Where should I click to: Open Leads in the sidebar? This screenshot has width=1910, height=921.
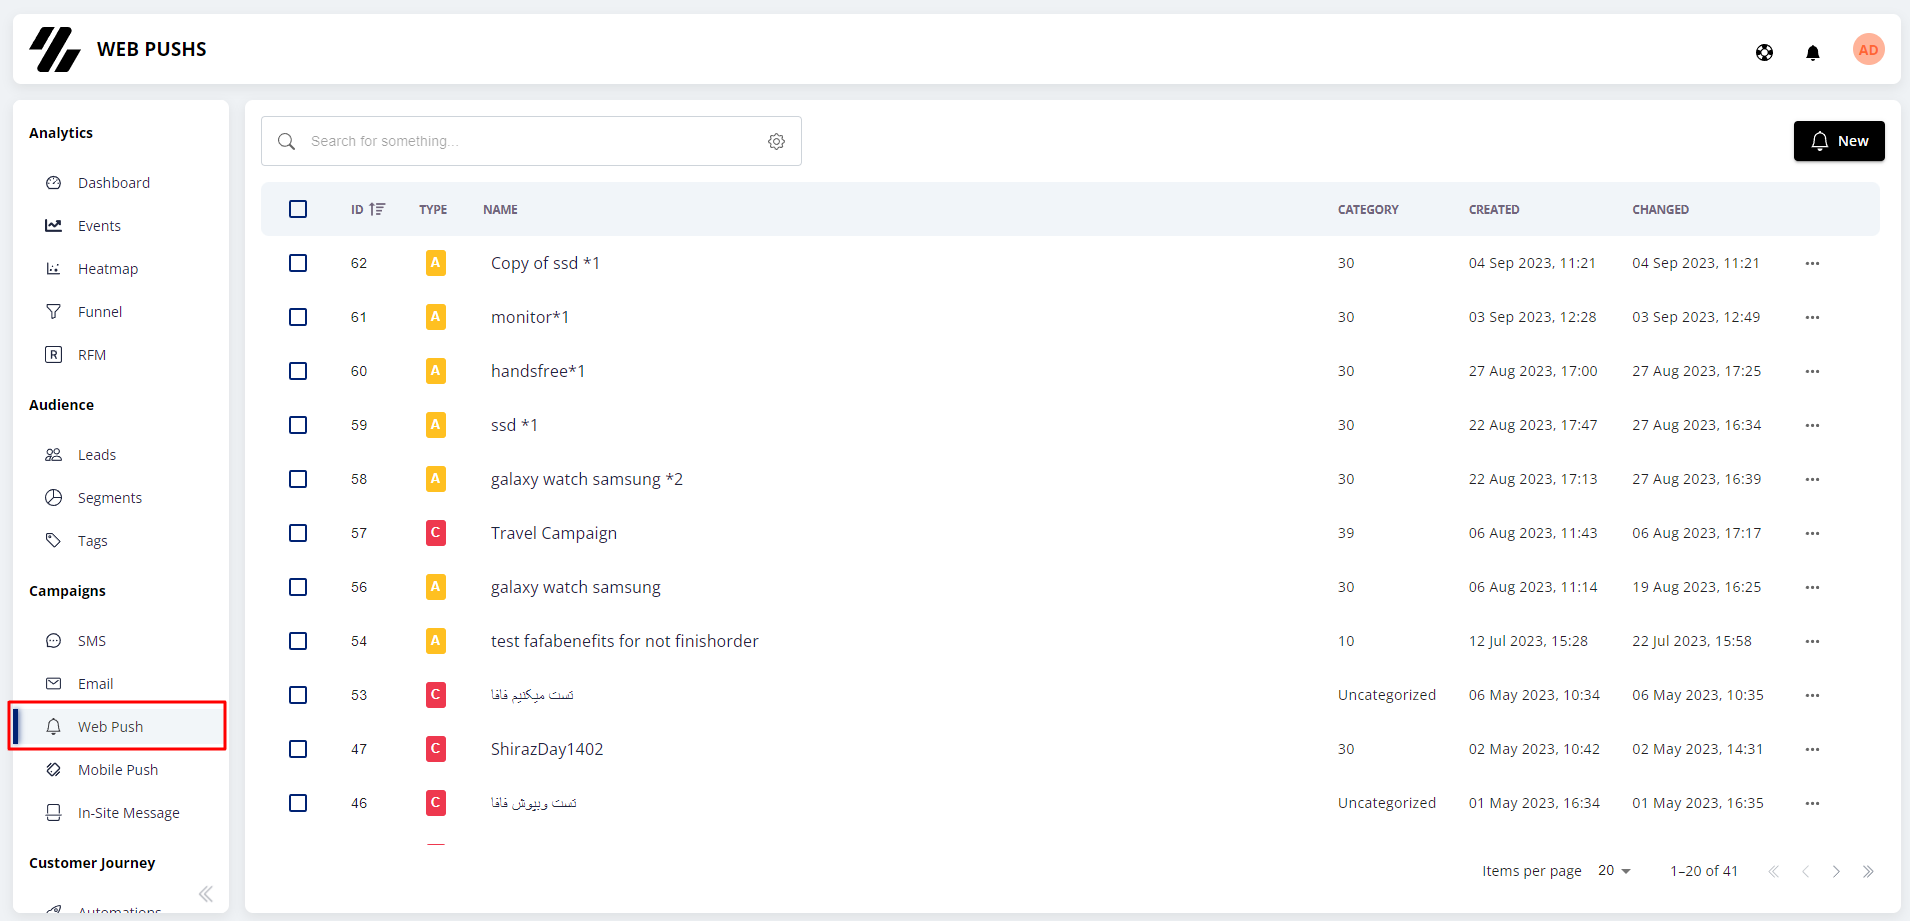[97, 455]
